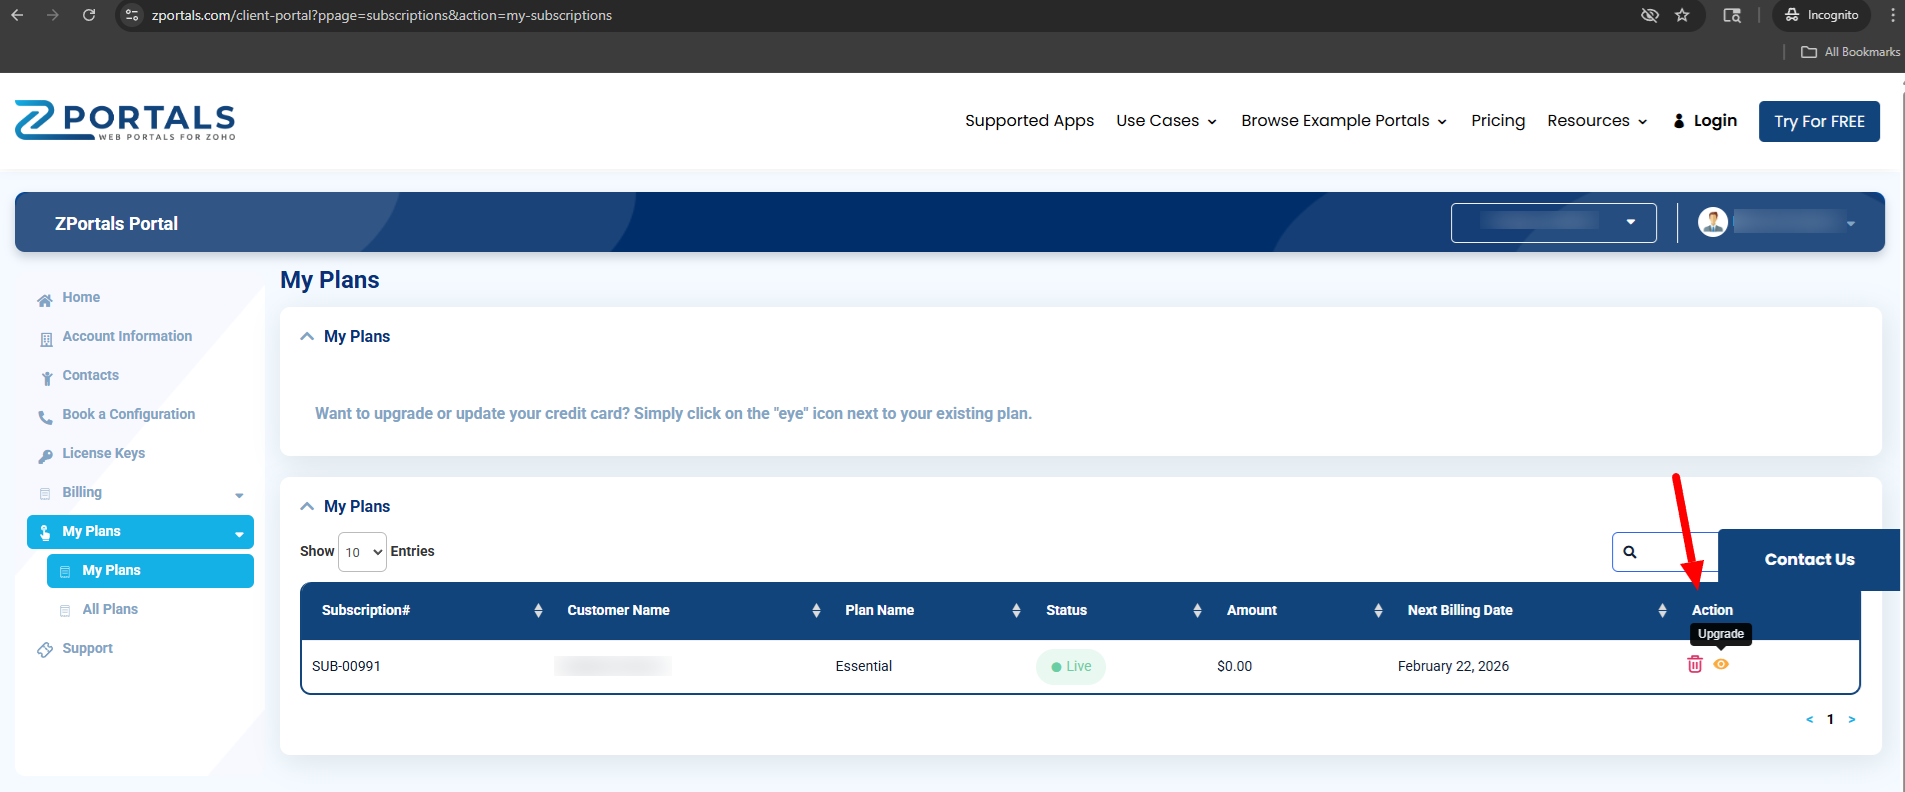Screen dimensions: 1905x792
Task: Open the Show entries count dropdown
Action: (x=362, y=552)
